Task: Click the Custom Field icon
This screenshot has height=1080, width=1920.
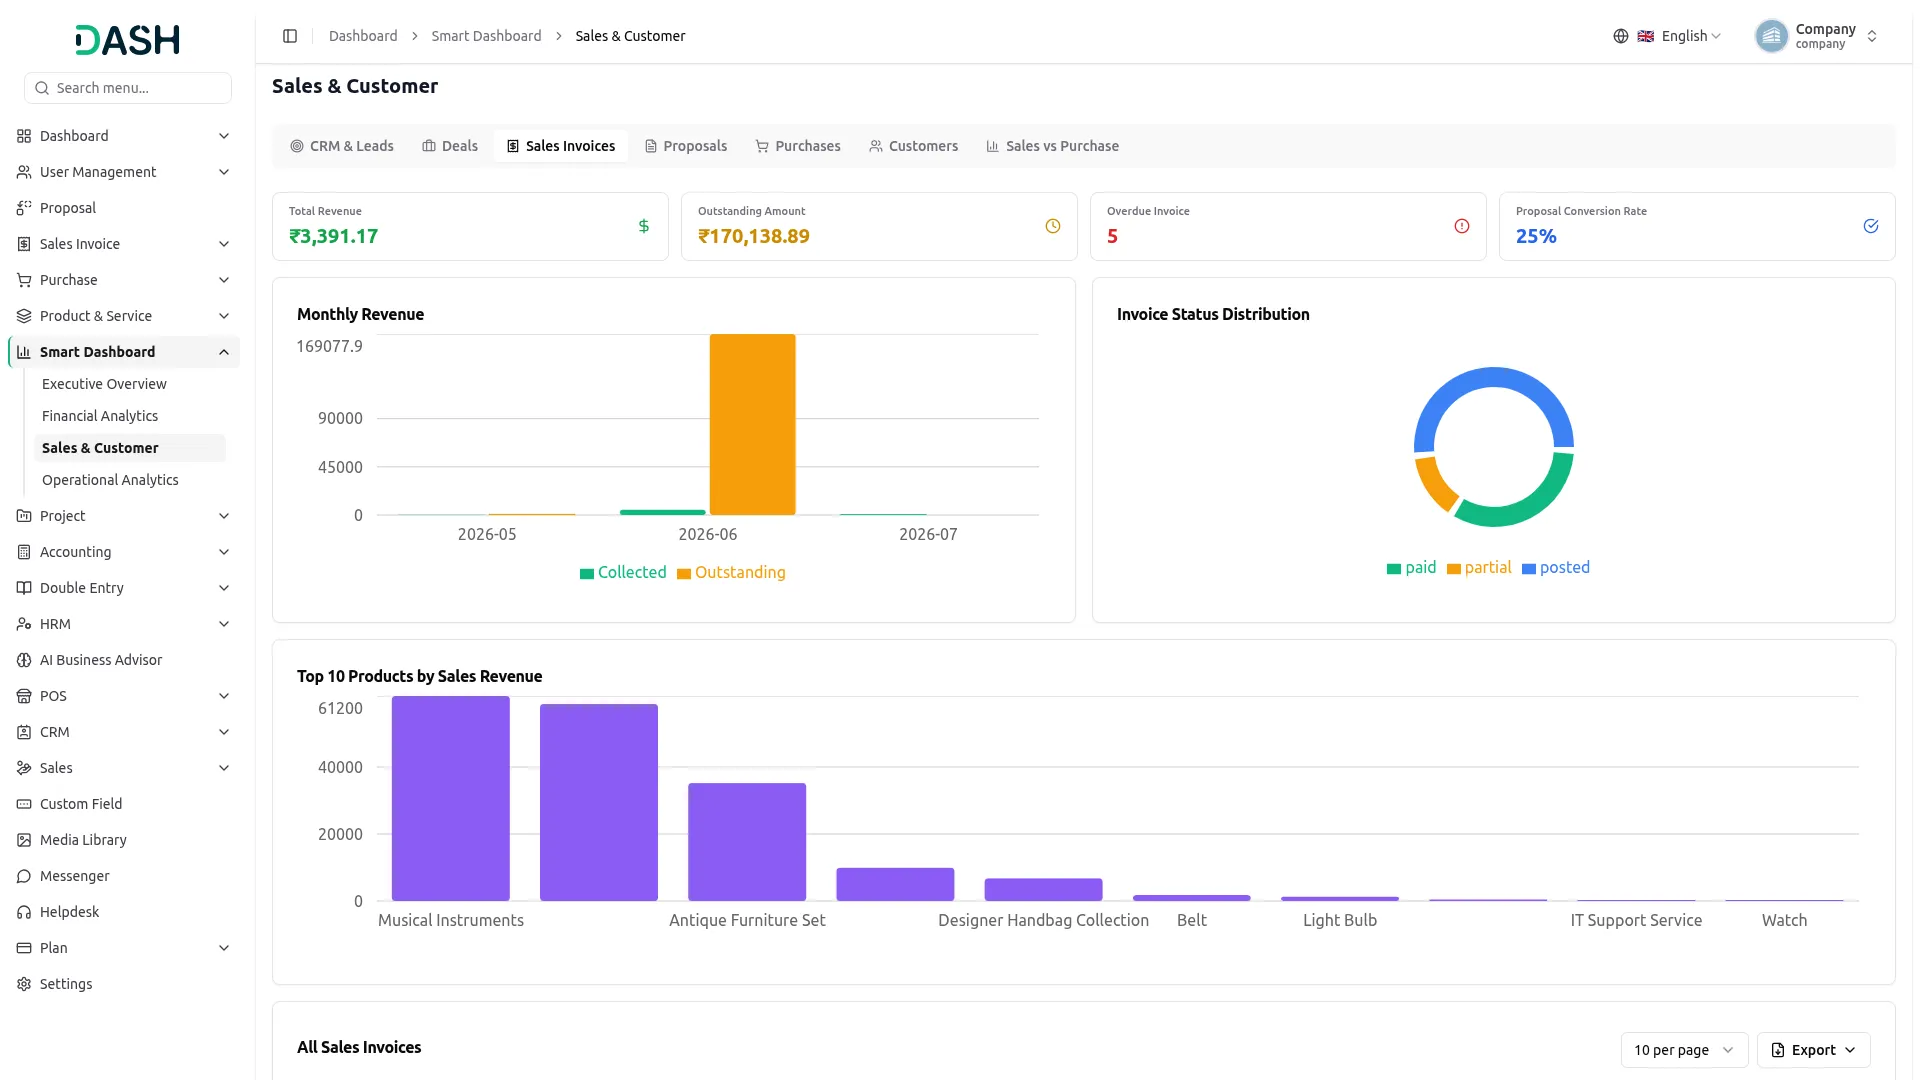Action: 24,804
